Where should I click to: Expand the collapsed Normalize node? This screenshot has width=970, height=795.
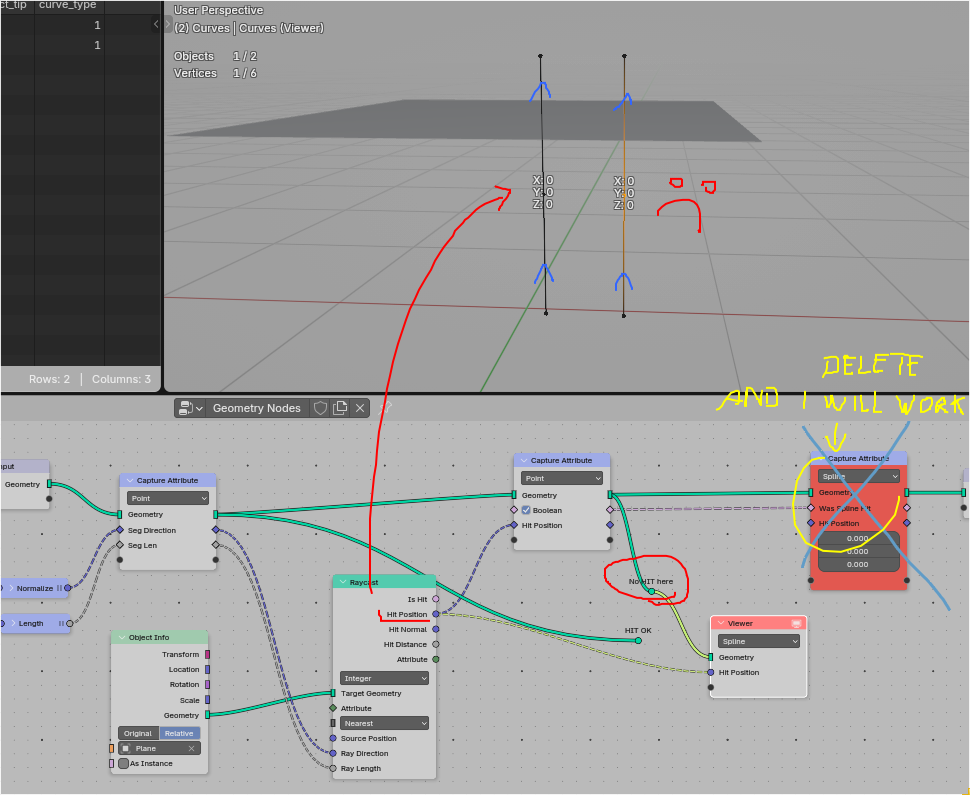pos(11,588)
